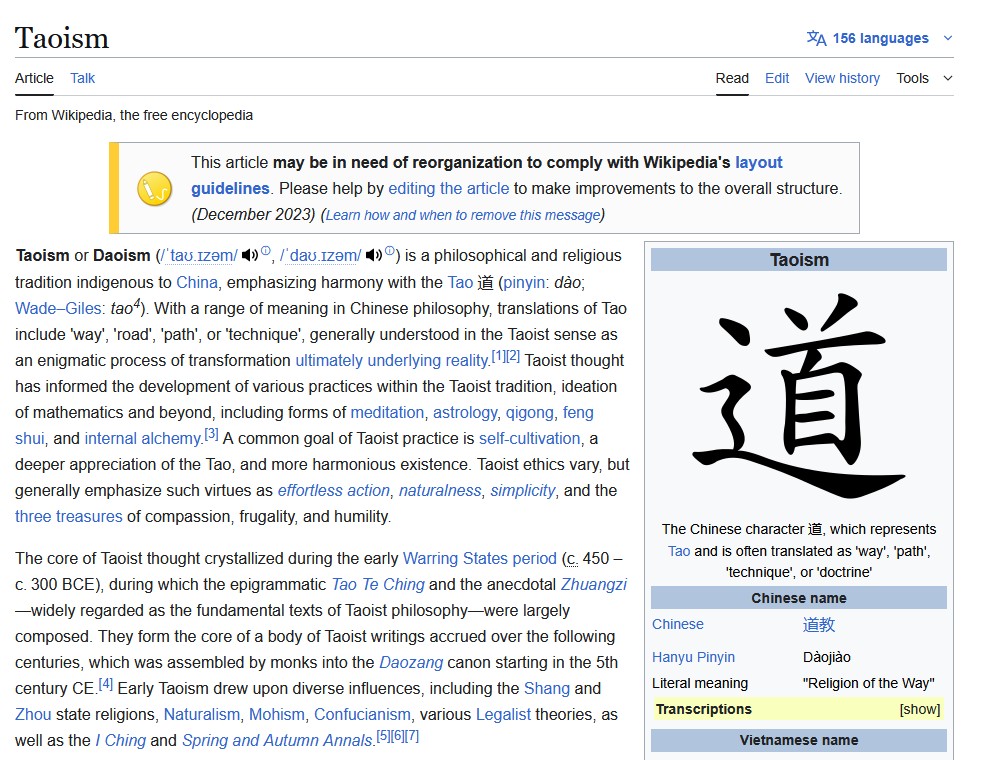990x760 pixels.
Task: Follow the Warring States period link
Action: pyautogui.click(x=480, y=559)
